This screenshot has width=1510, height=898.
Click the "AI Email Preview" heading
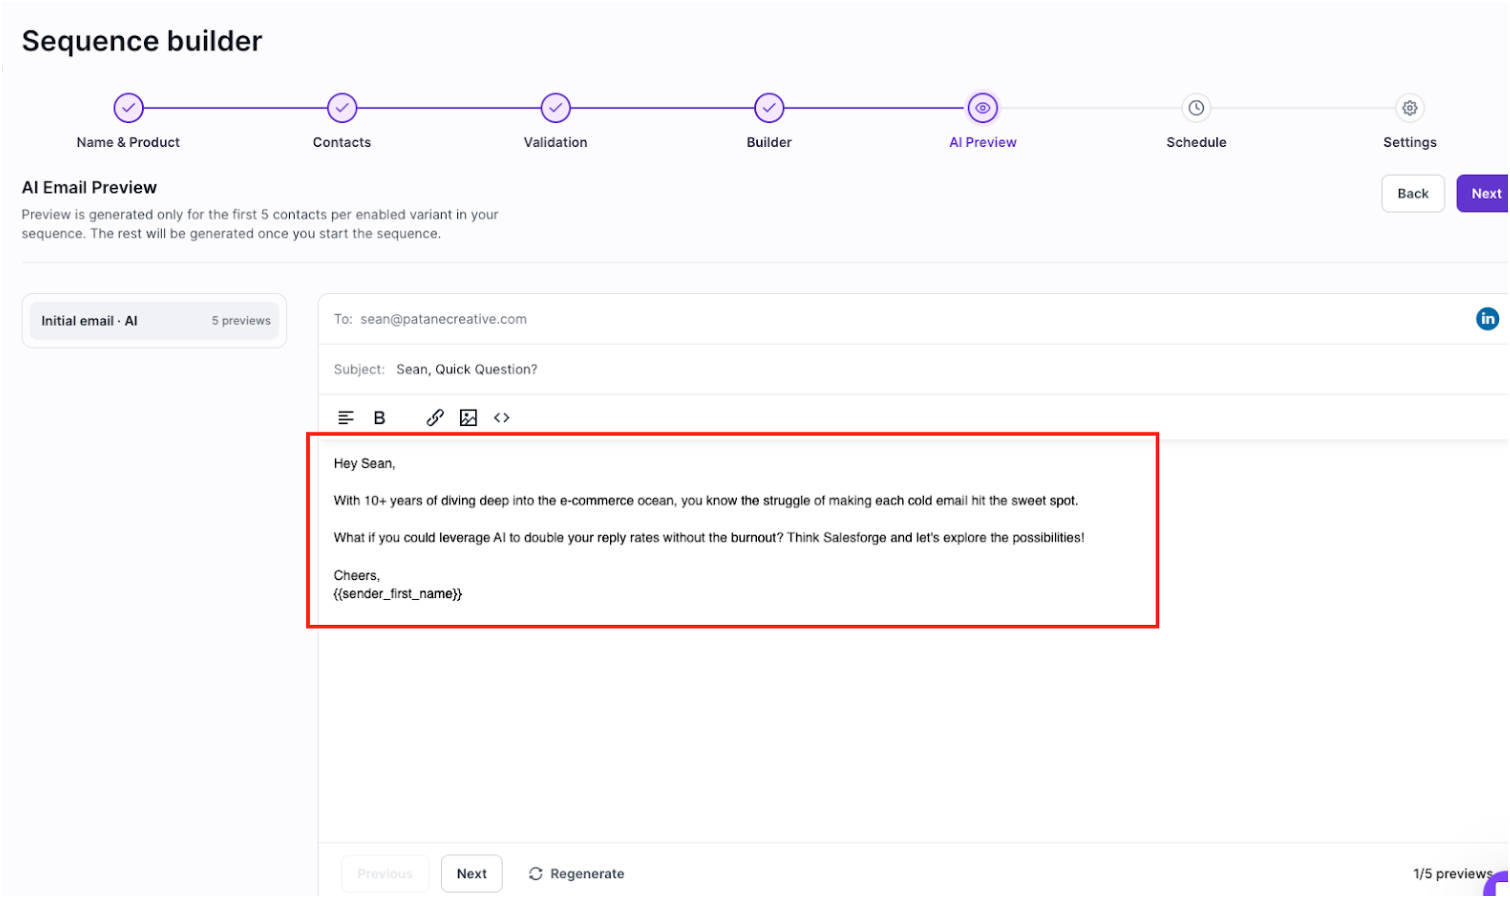pyautogui.click(x=89, y=187)
